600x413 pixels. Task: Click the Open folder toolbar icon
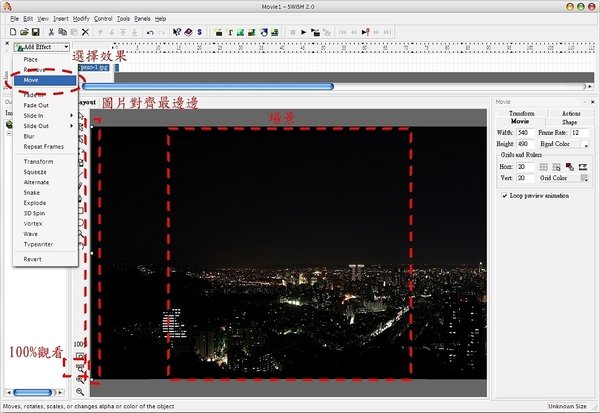24,32
